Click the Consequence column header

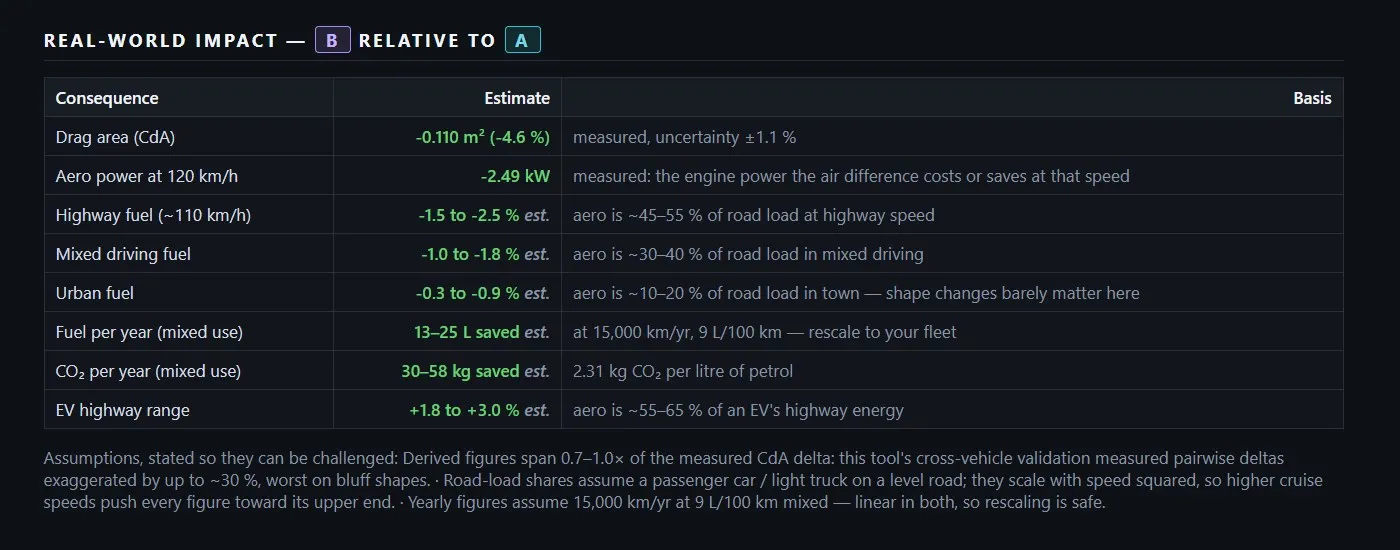pyautogui.click(x=107, y=98)
